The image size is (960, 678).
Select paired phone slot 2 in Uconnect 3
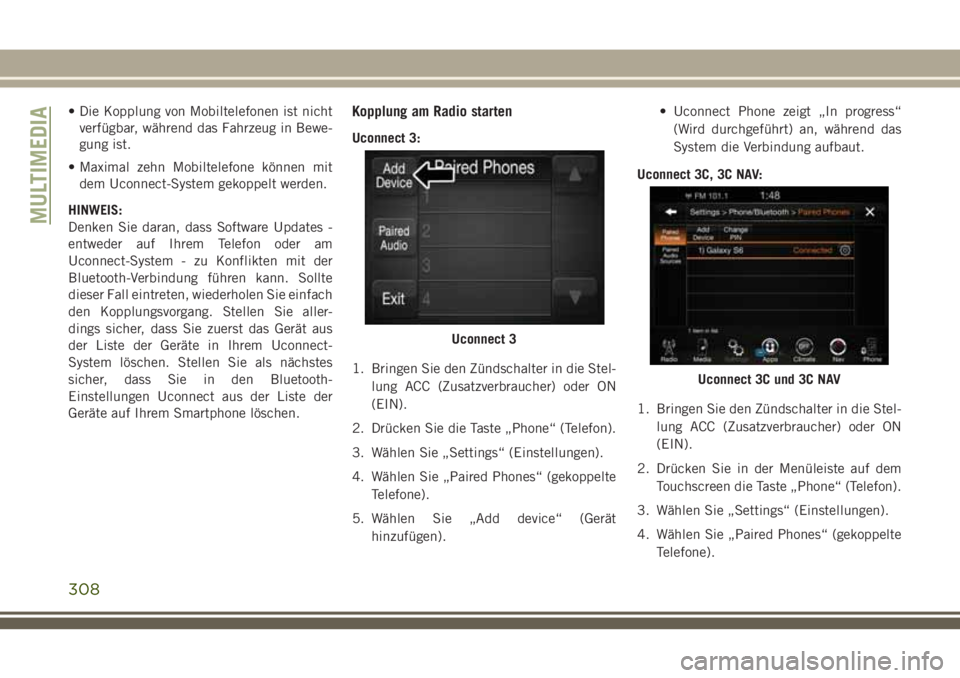486,231
